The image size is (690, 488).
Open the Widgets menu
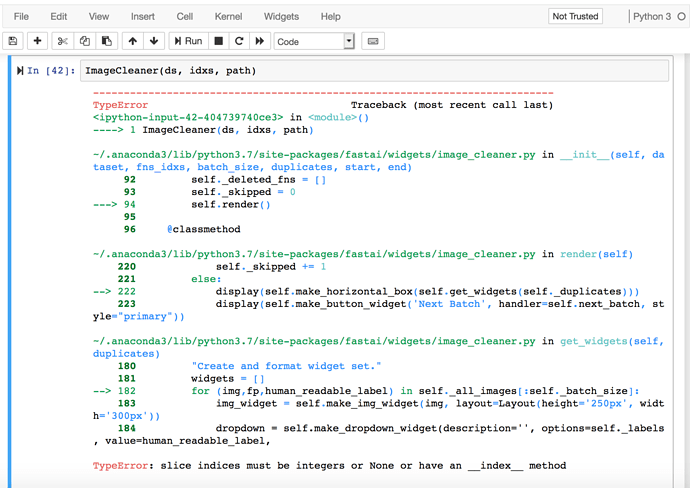click(x=281, y=16)
